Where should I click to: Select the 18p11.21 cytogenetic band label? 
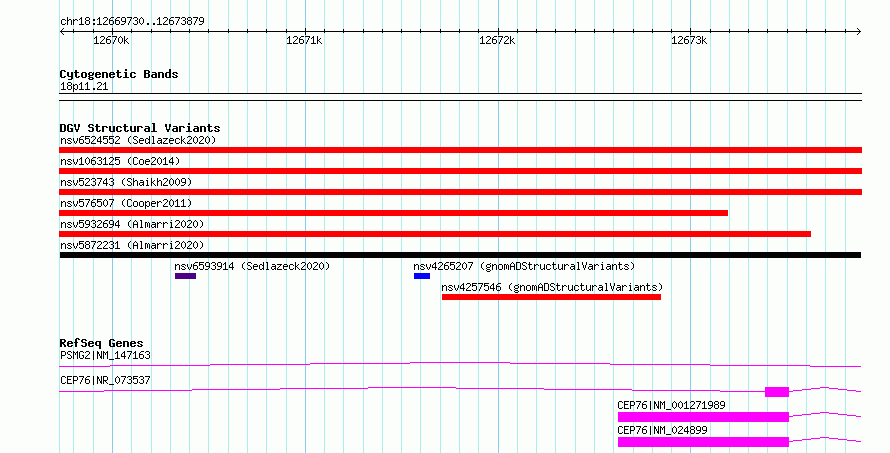(x=84, y=87)
